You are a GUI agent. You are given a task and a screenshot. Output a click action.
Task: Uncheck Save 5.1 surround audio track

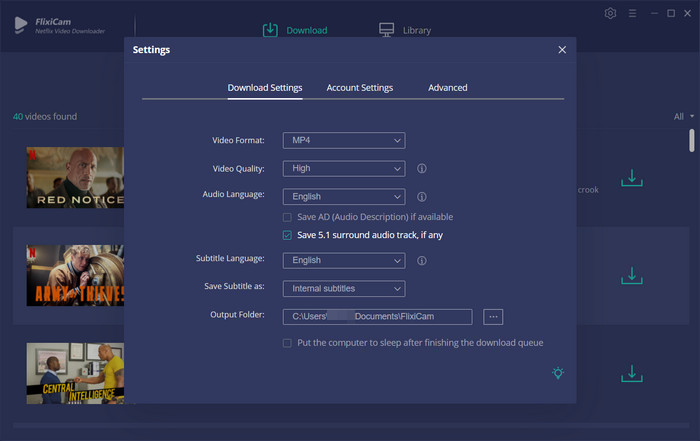(x=288, y=236)
